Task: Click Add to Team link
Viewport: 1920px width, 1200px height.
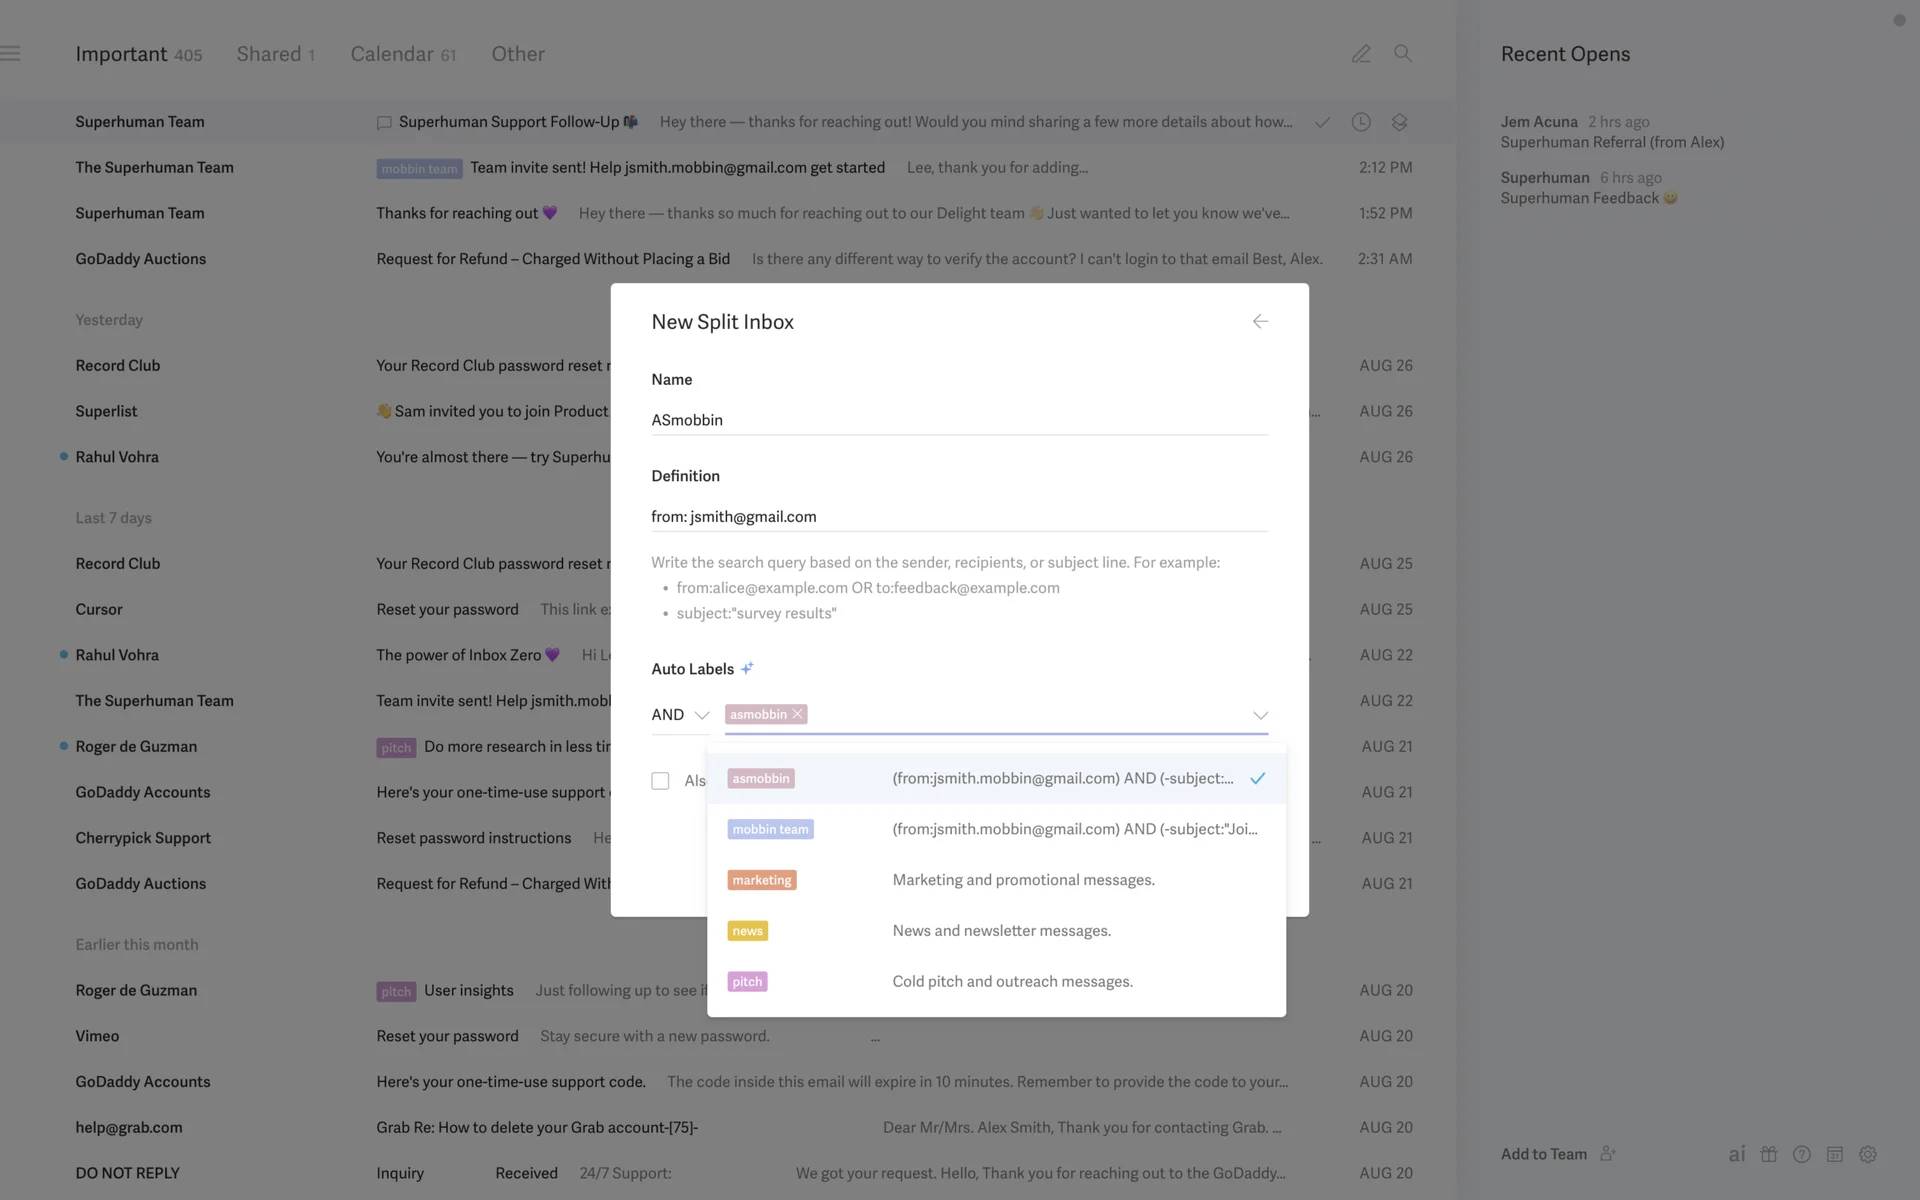Action: click(1544, 1154)
